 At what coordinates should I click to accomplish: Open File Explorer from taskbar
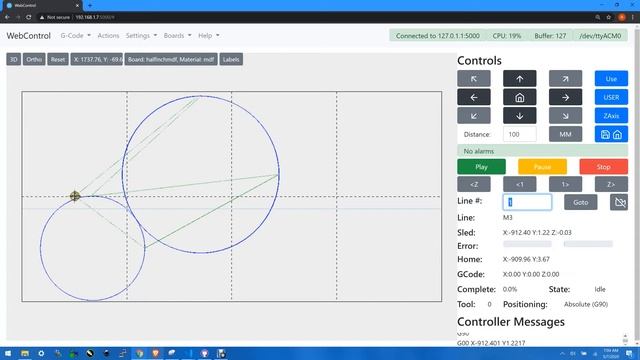click(x=24, y=353)
